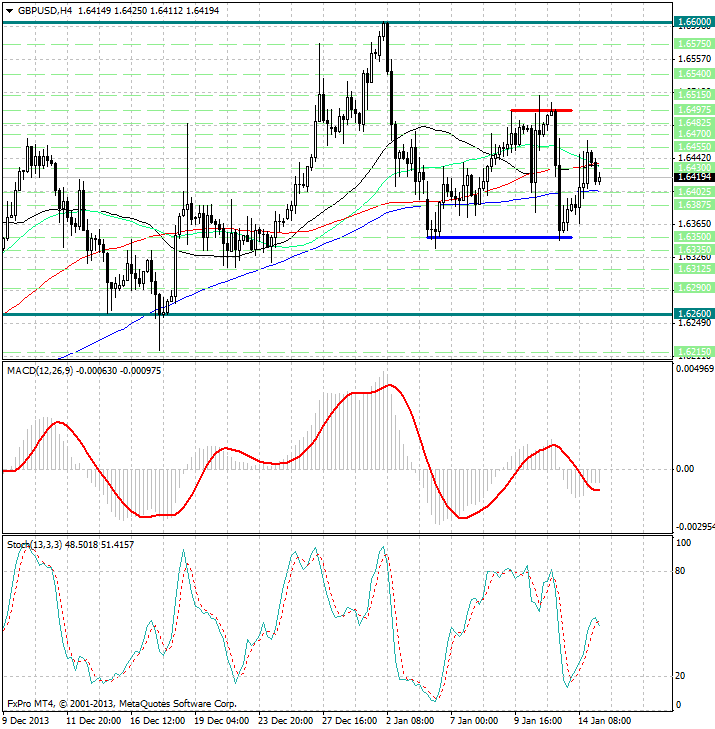Click the 1.63500 green price label

[694, 237]
